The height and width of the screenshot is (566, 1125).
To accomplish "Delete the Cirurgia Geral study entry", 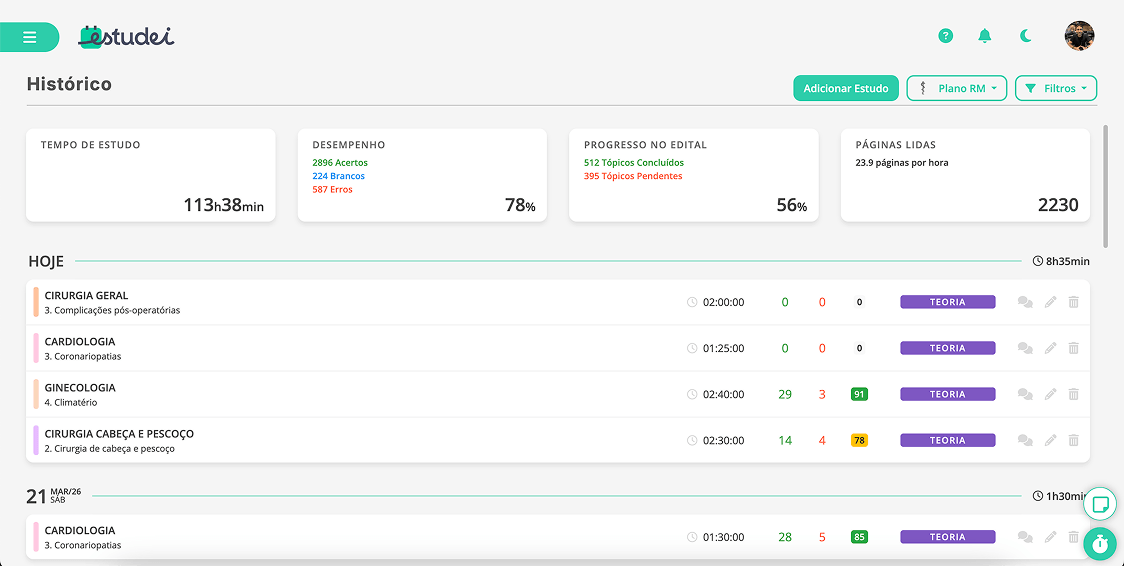I will click(1073, 302).
